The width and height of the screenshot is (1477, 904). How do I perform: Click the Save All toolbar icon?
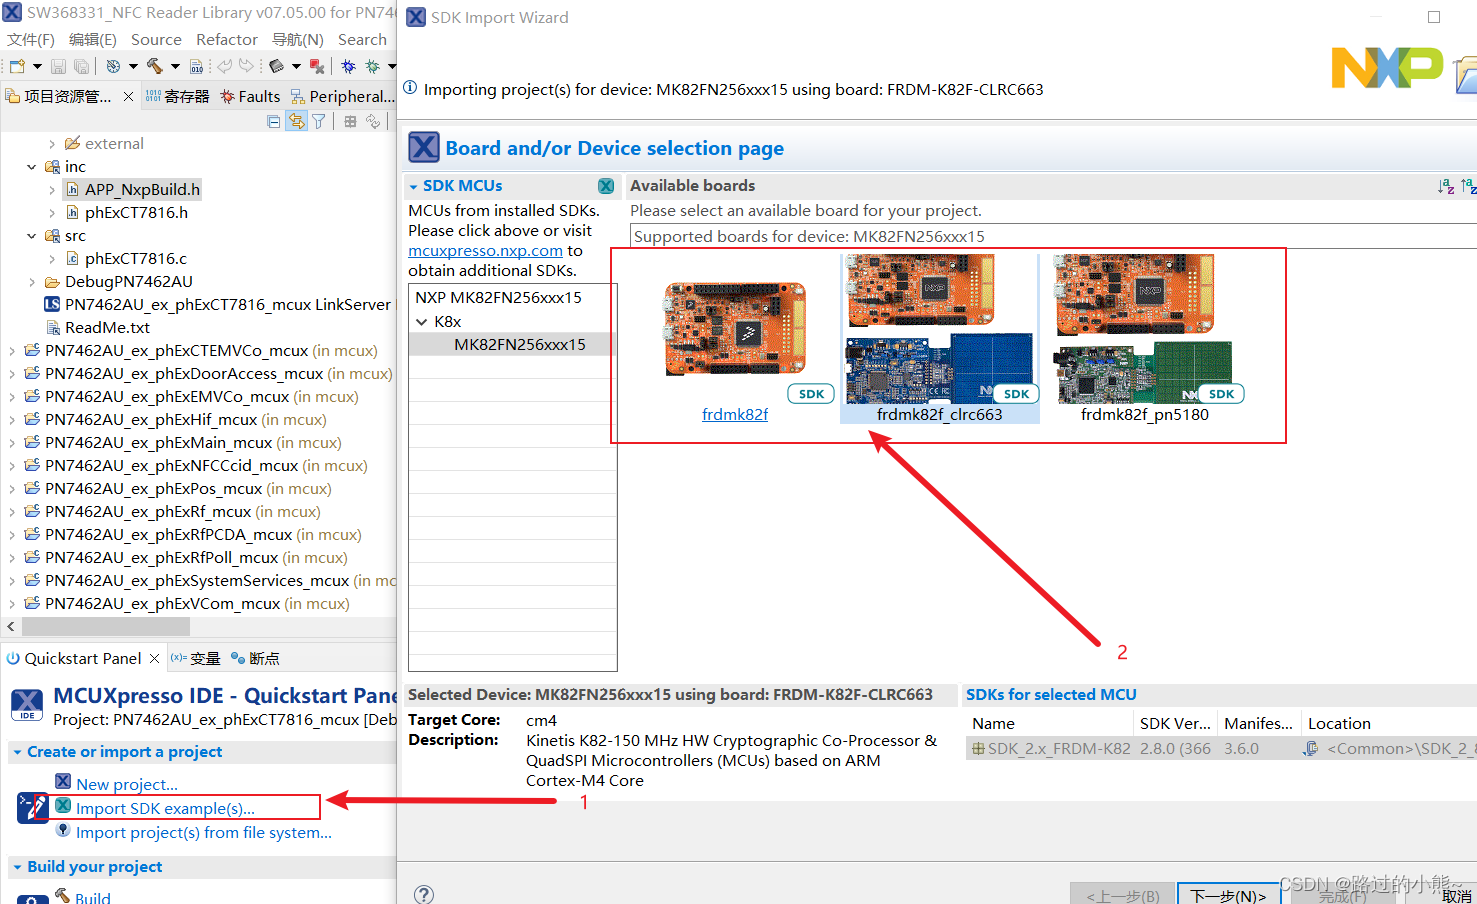[x=81, y=66]
